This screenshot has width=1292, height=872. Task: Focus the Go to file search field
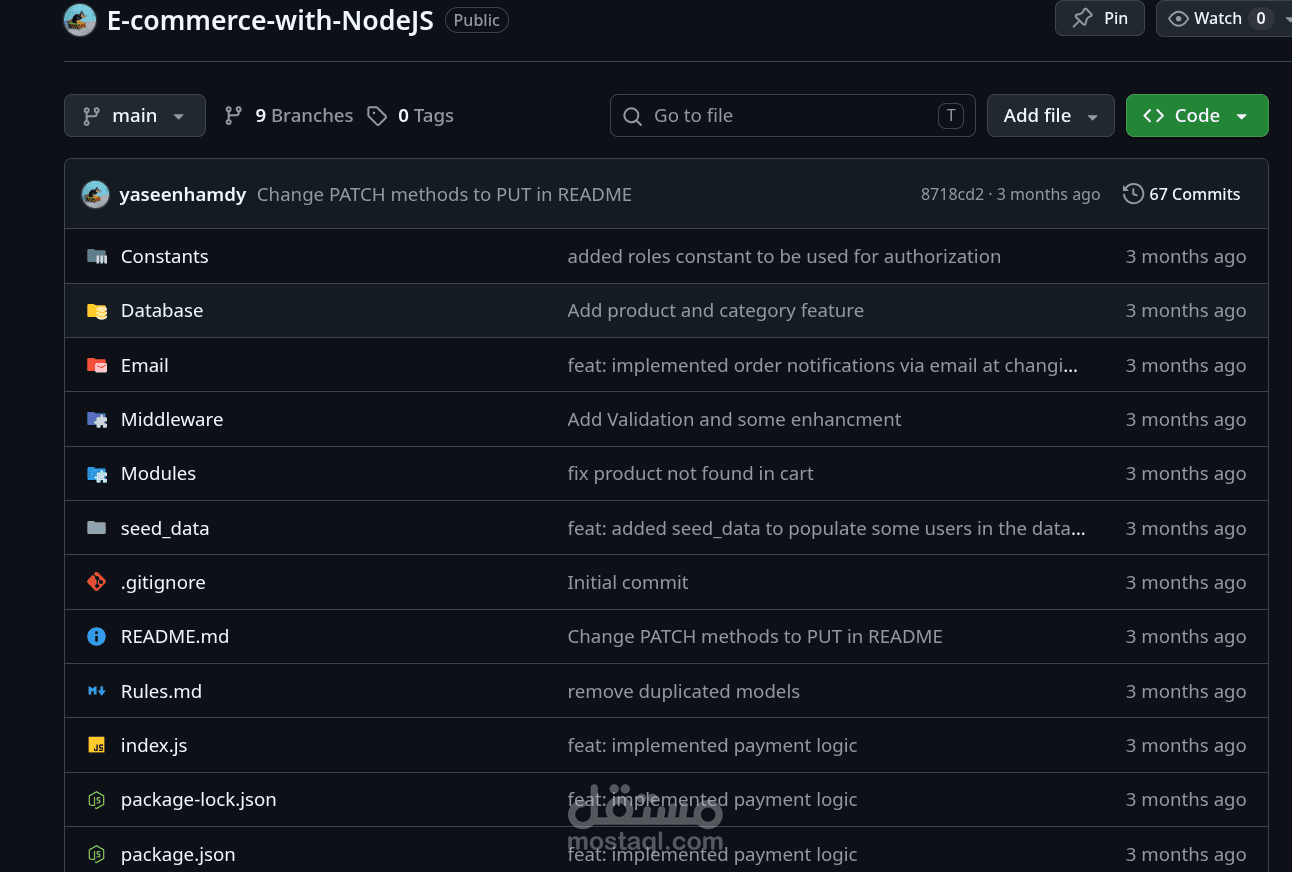pyautogui.click(x=793, y=115)
